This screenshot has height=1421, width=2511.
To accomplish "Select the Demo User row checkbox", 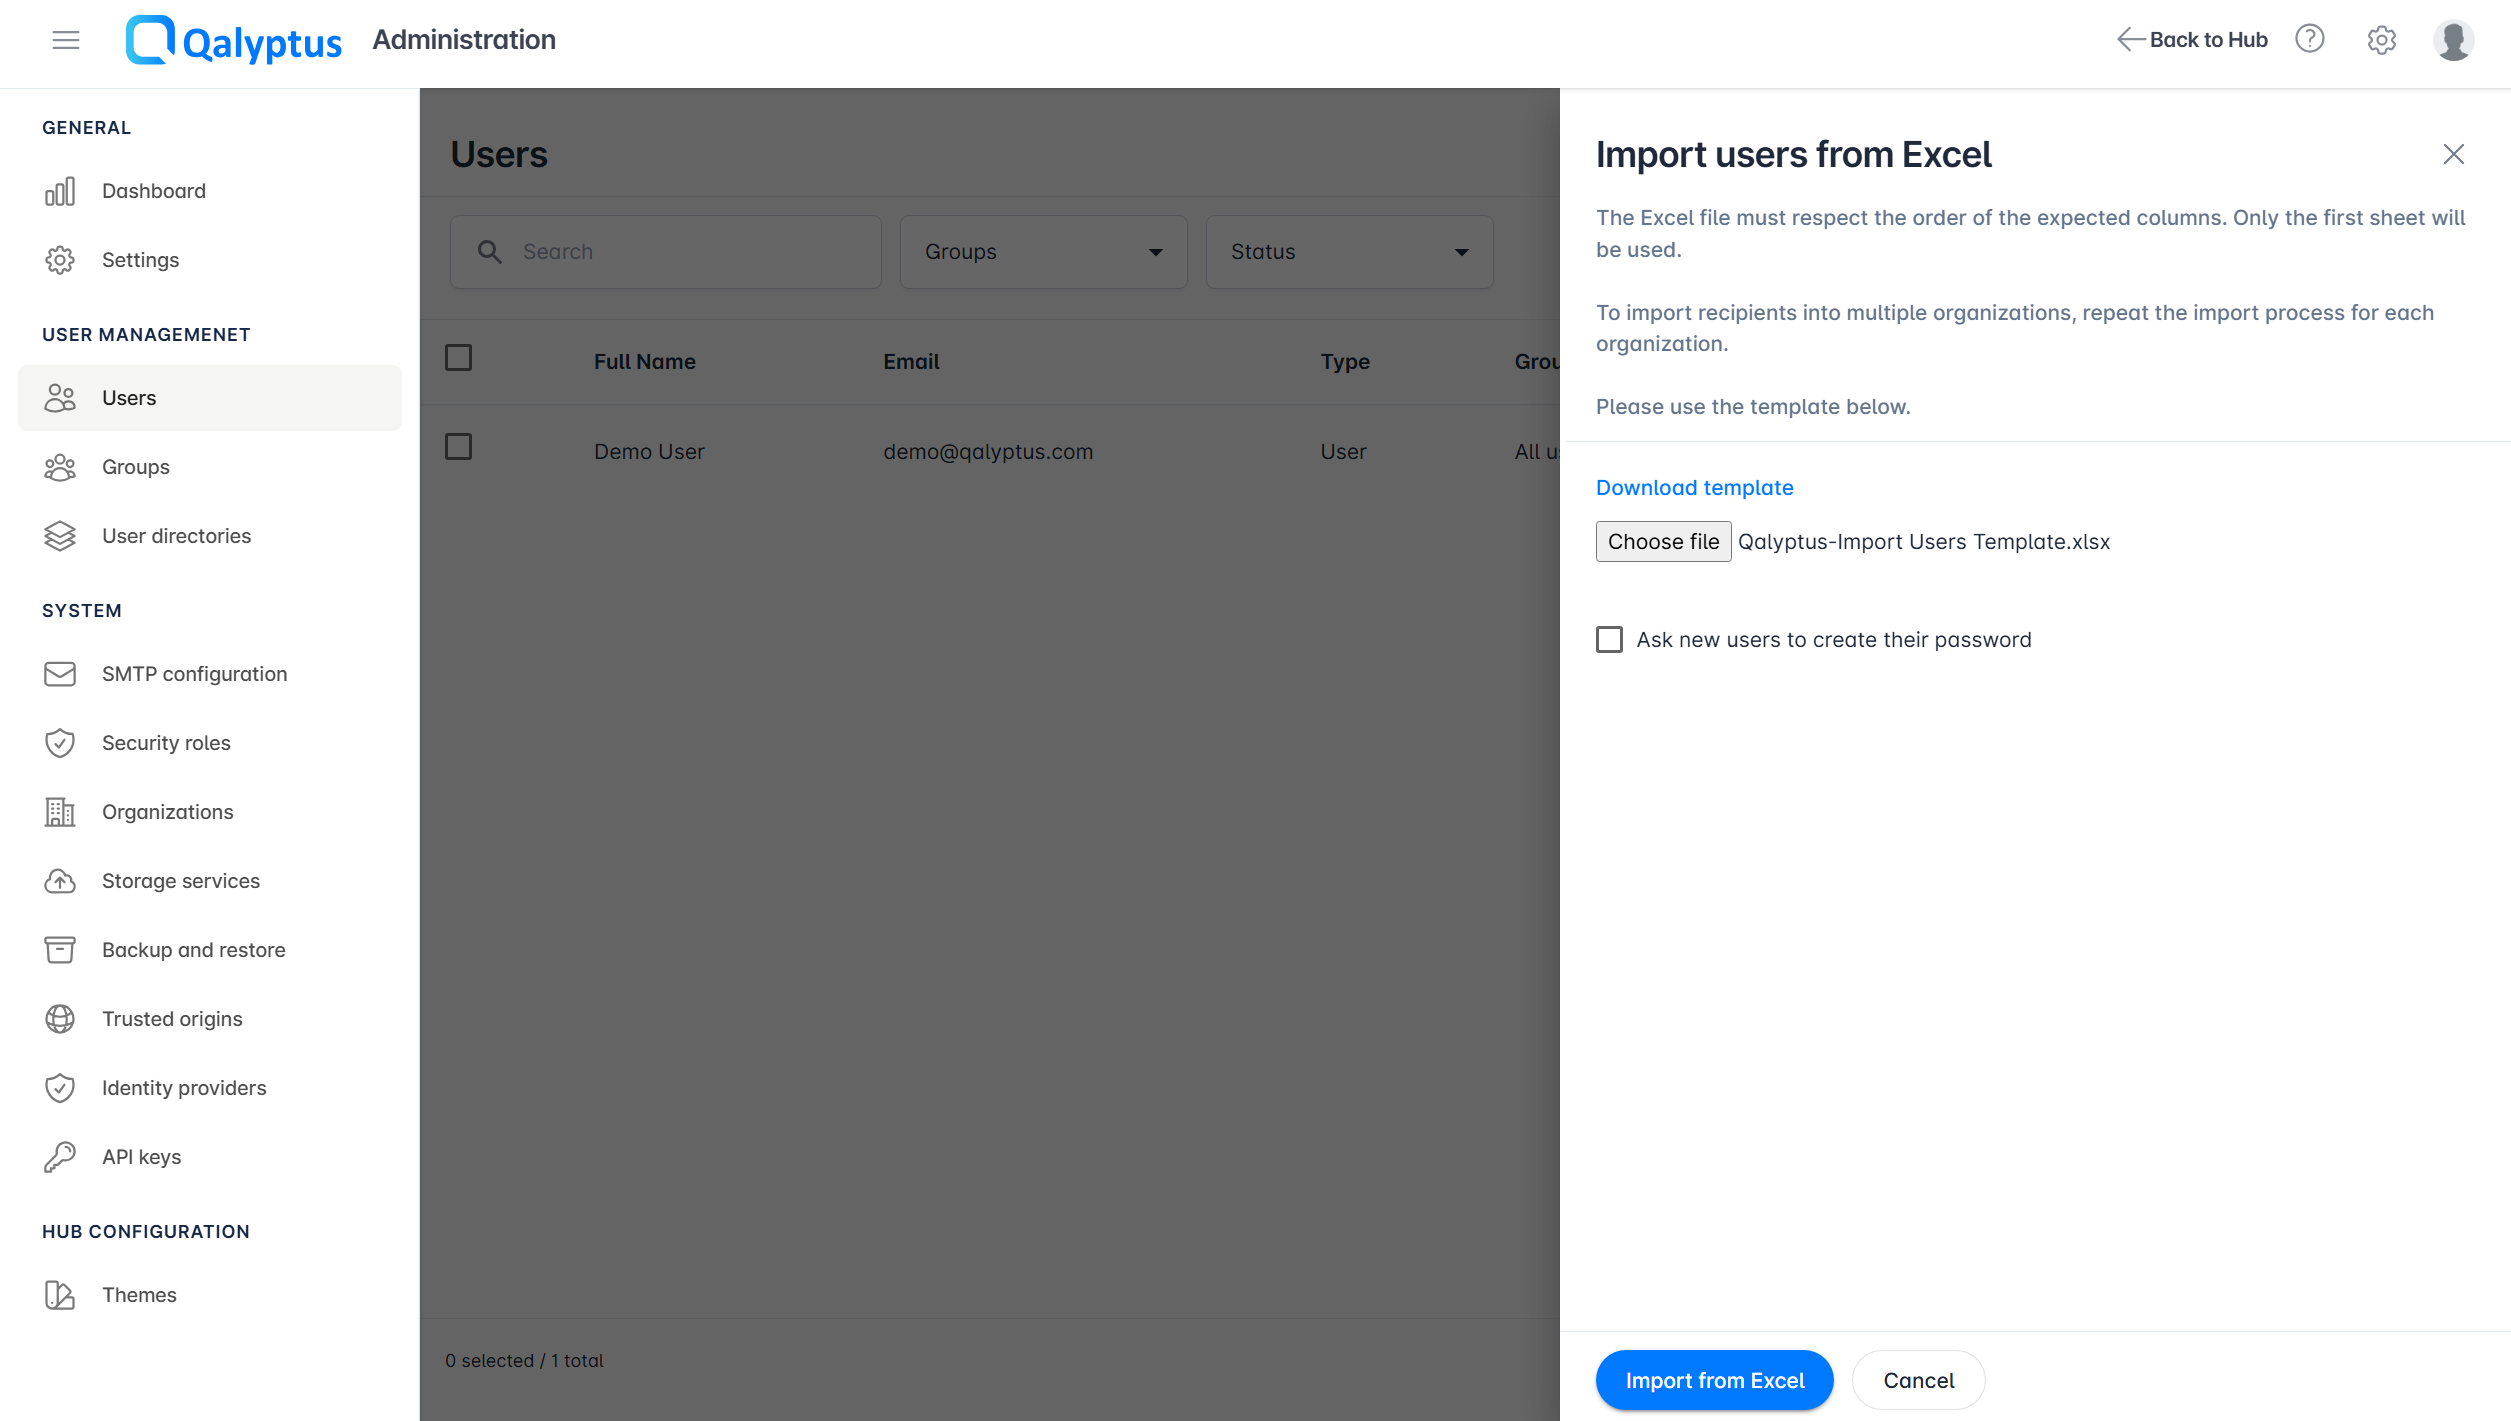I will [x=458, y=447].
